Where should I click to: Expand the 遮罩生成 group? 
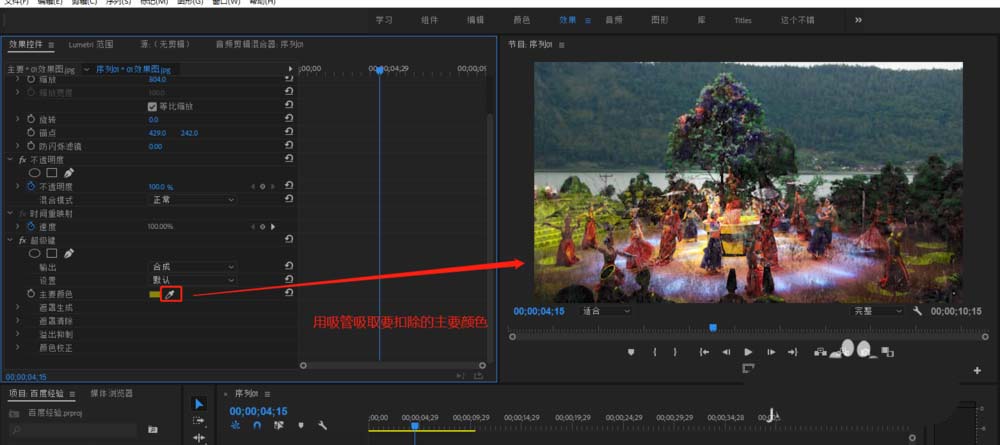[17, 307]
